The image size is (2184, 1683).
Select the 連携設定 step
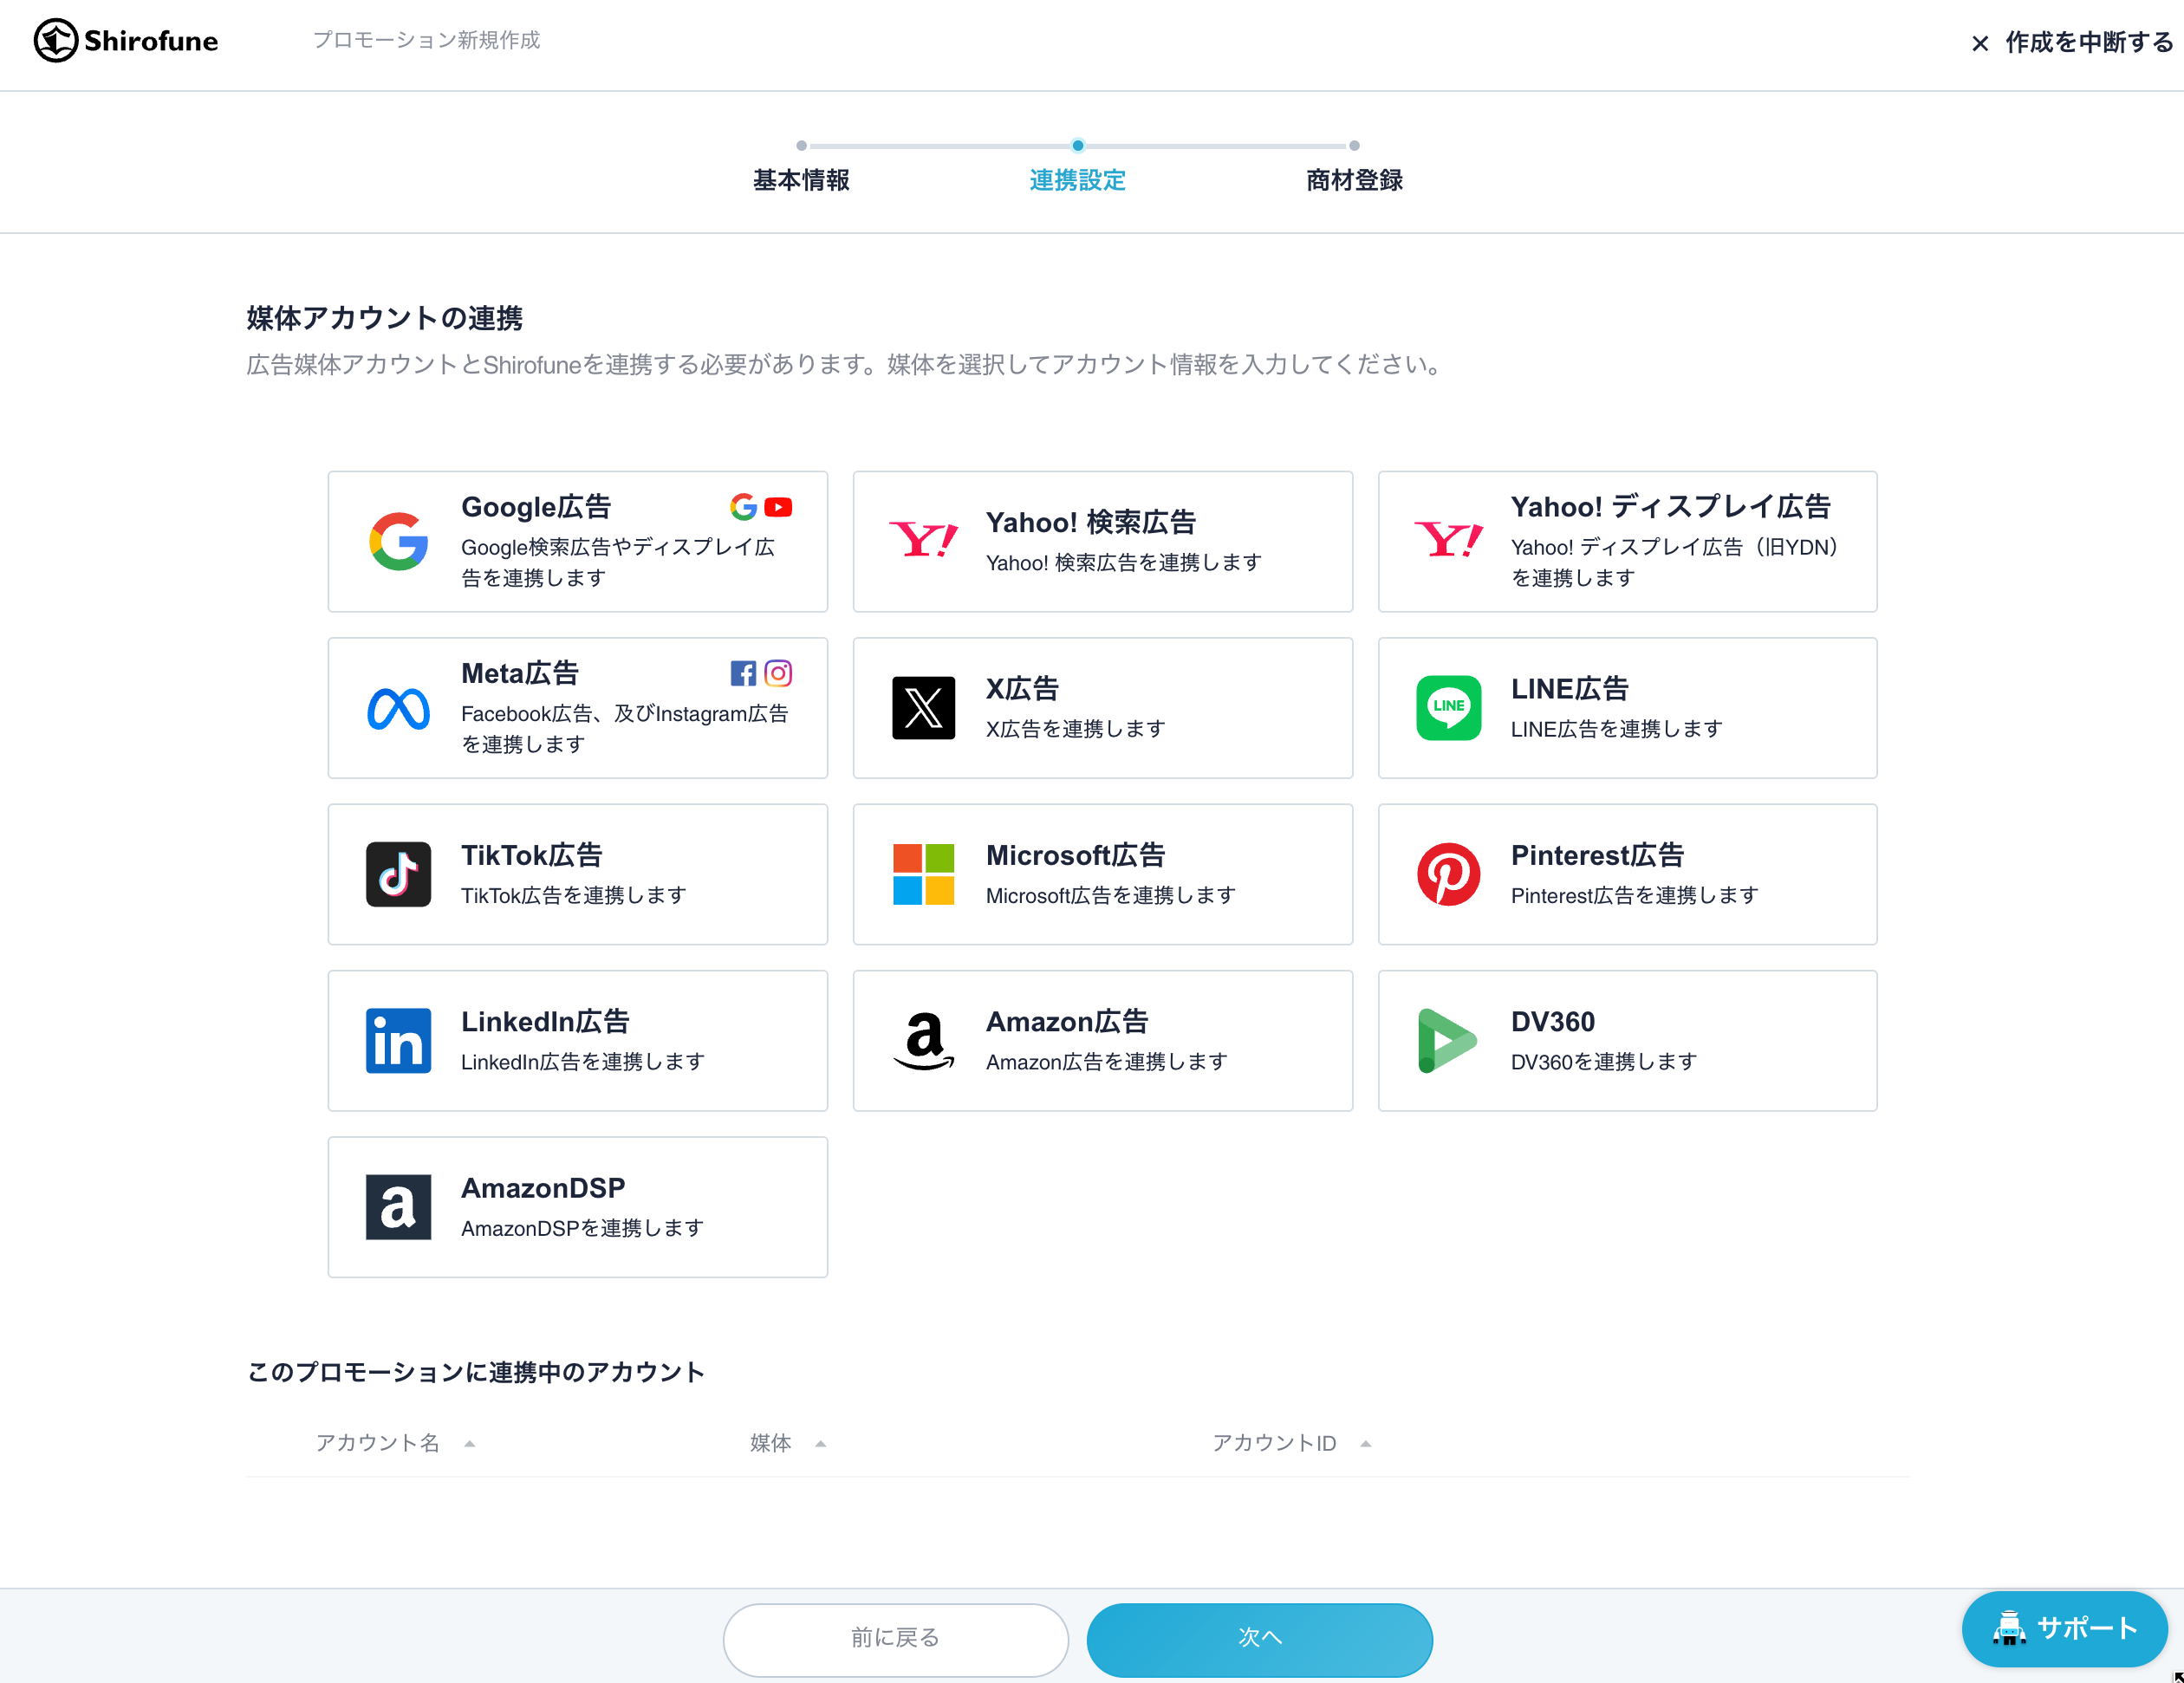pyautogui.click(x=1077, y=180)
